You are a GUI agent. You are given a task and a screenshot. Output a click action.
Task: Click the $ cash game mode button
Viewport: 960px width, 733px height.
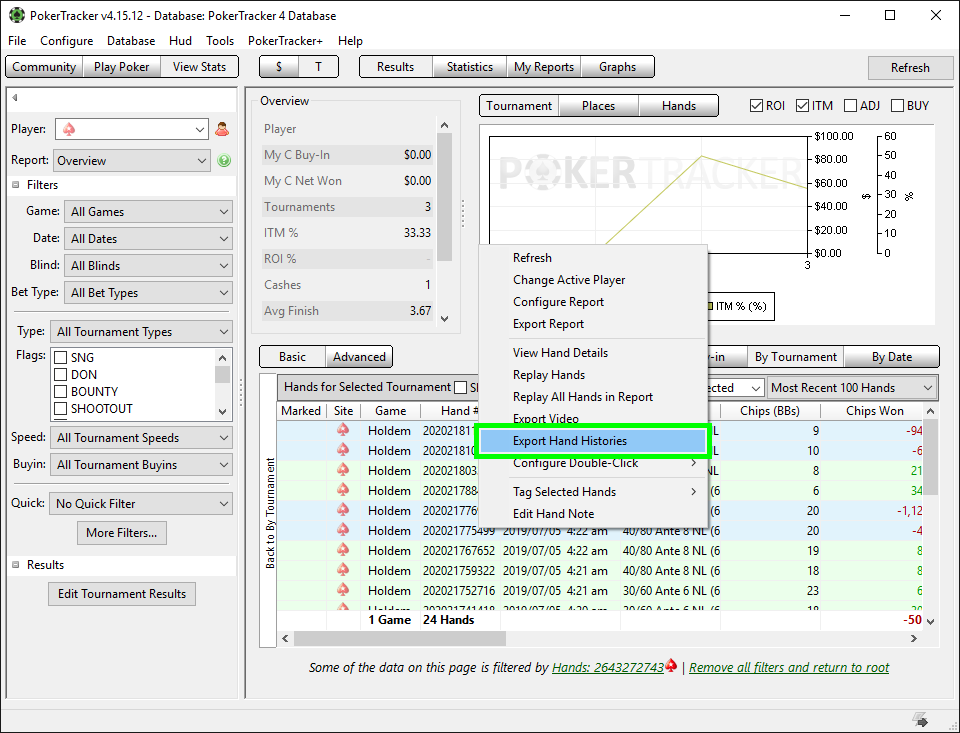(279, 67)
